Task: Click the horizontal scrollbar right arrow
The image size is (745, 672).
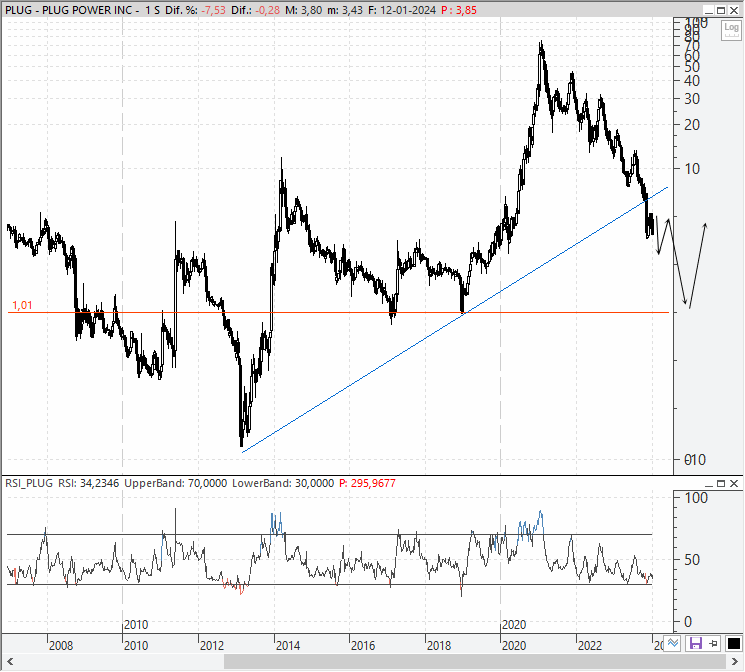Action: coord(735,662)
